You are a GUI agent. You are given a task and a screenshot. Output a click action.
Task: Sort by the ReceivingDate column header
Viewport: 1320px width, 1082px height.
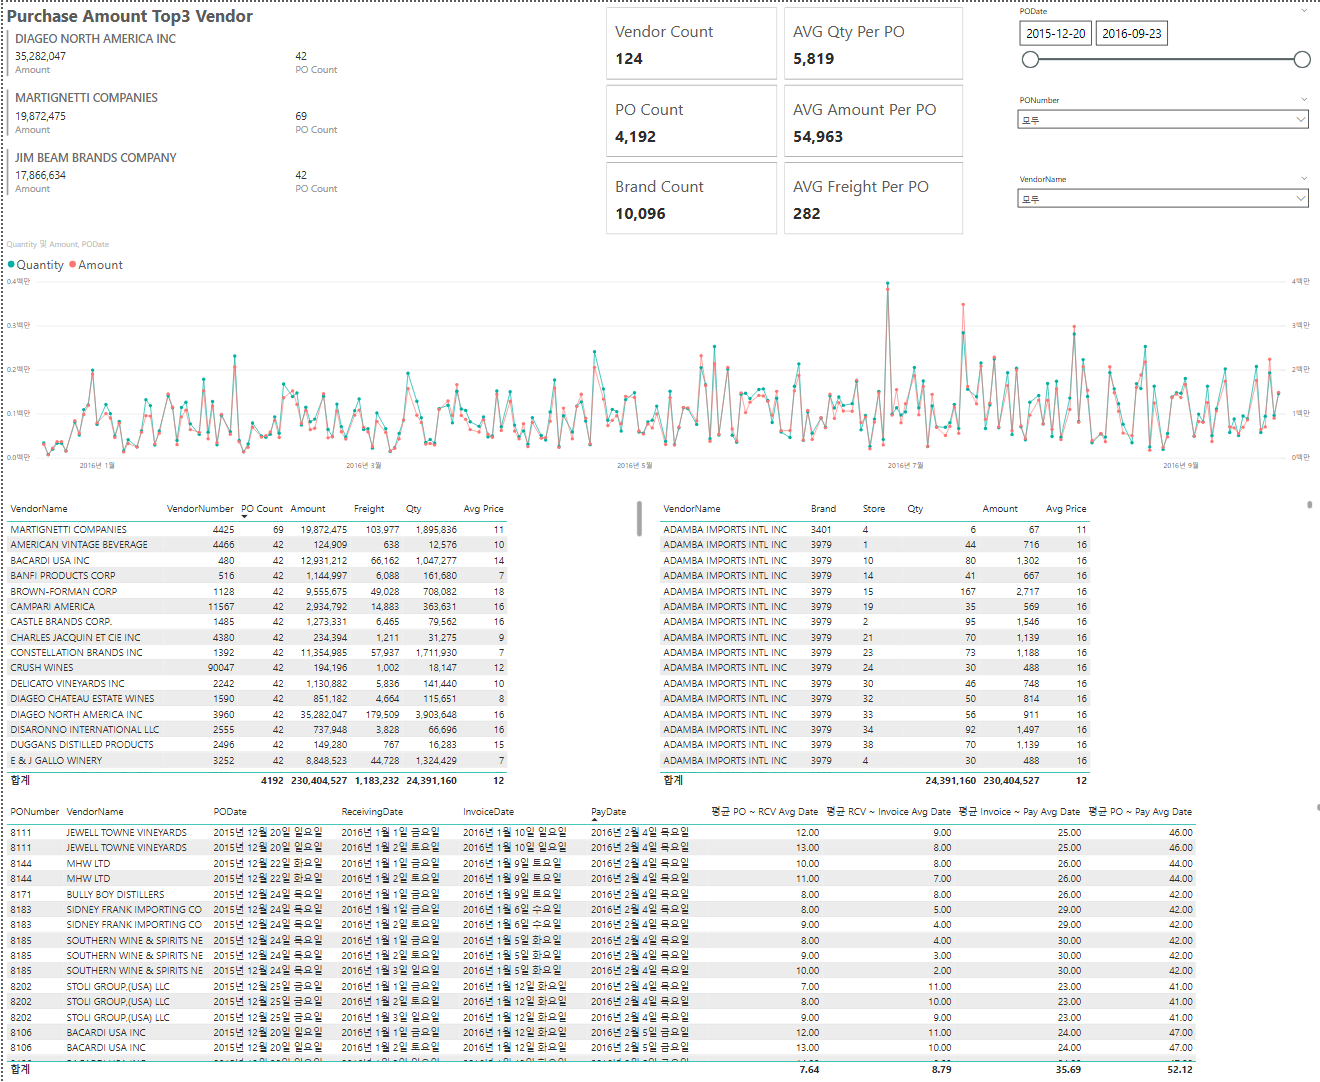pyautogui.click(x=372, y=812)
